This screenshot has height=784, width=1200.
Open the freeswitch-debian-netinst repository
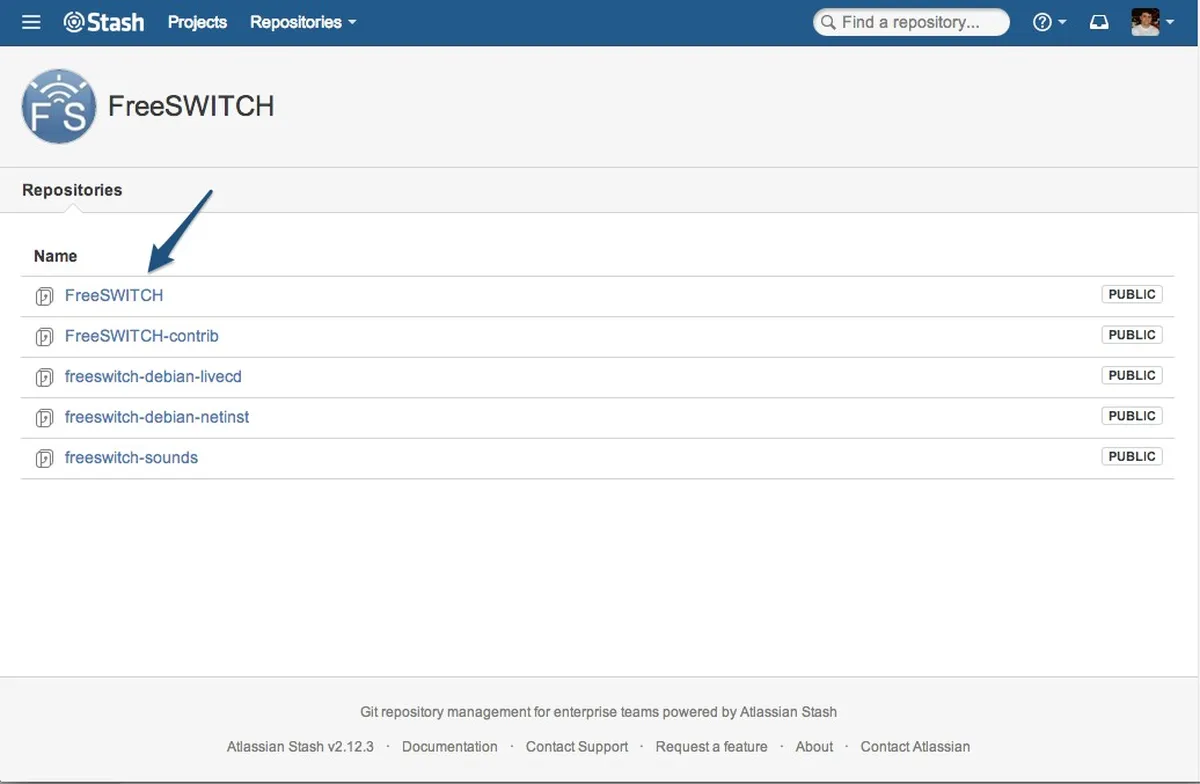(157, 417)
